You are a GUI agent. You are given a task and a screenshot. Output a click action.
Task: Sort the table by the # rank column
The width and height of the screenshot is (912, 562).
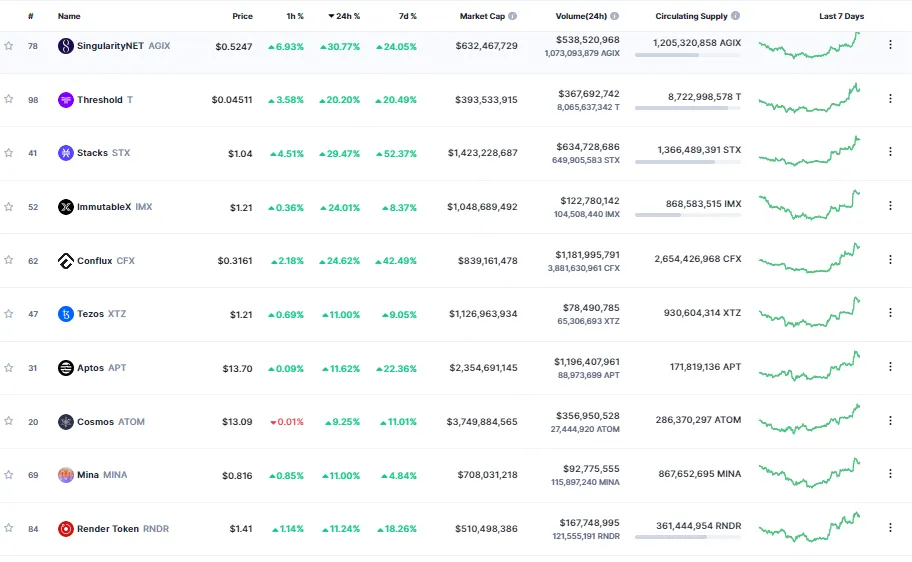pyautogui.click(x=31, y=16)
